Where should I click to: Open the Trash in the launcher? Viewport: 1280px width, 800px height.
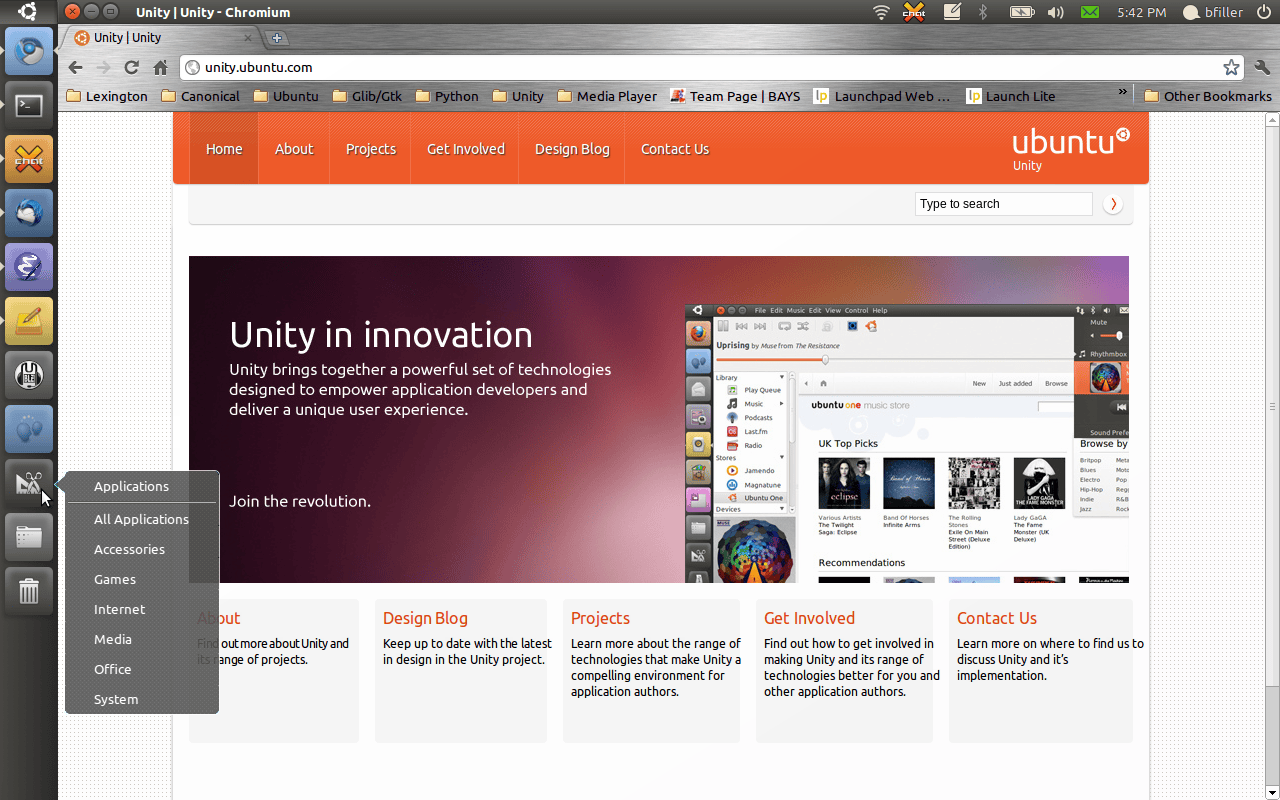(x=29, y=591)
